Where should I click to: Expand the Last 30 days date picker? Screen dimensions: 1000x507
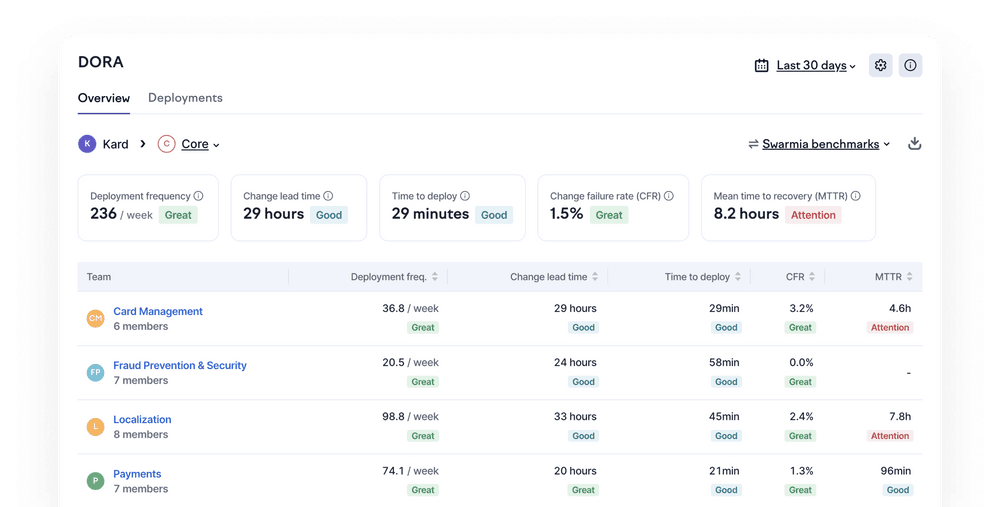(806, 66)
